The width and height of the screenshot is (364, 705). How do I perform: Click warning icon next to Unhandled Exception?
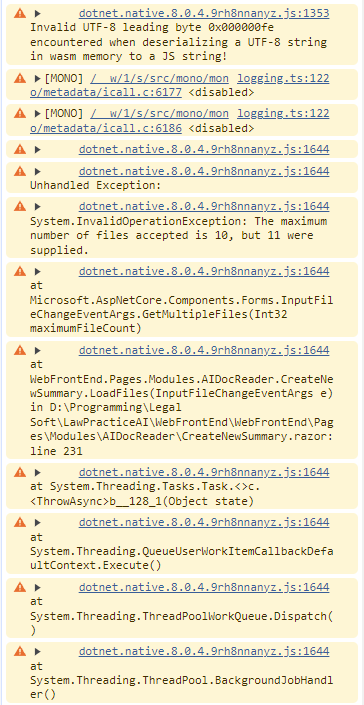tap(20, 171)
